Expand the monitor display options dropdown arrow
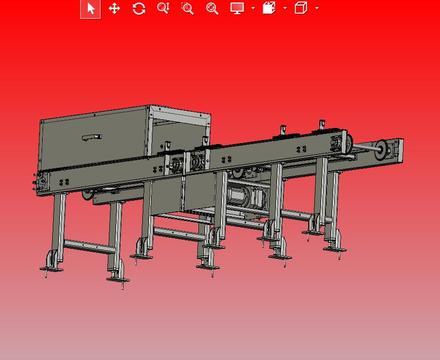The width and height of the screenshot is (440, 360). click(253, 8)
